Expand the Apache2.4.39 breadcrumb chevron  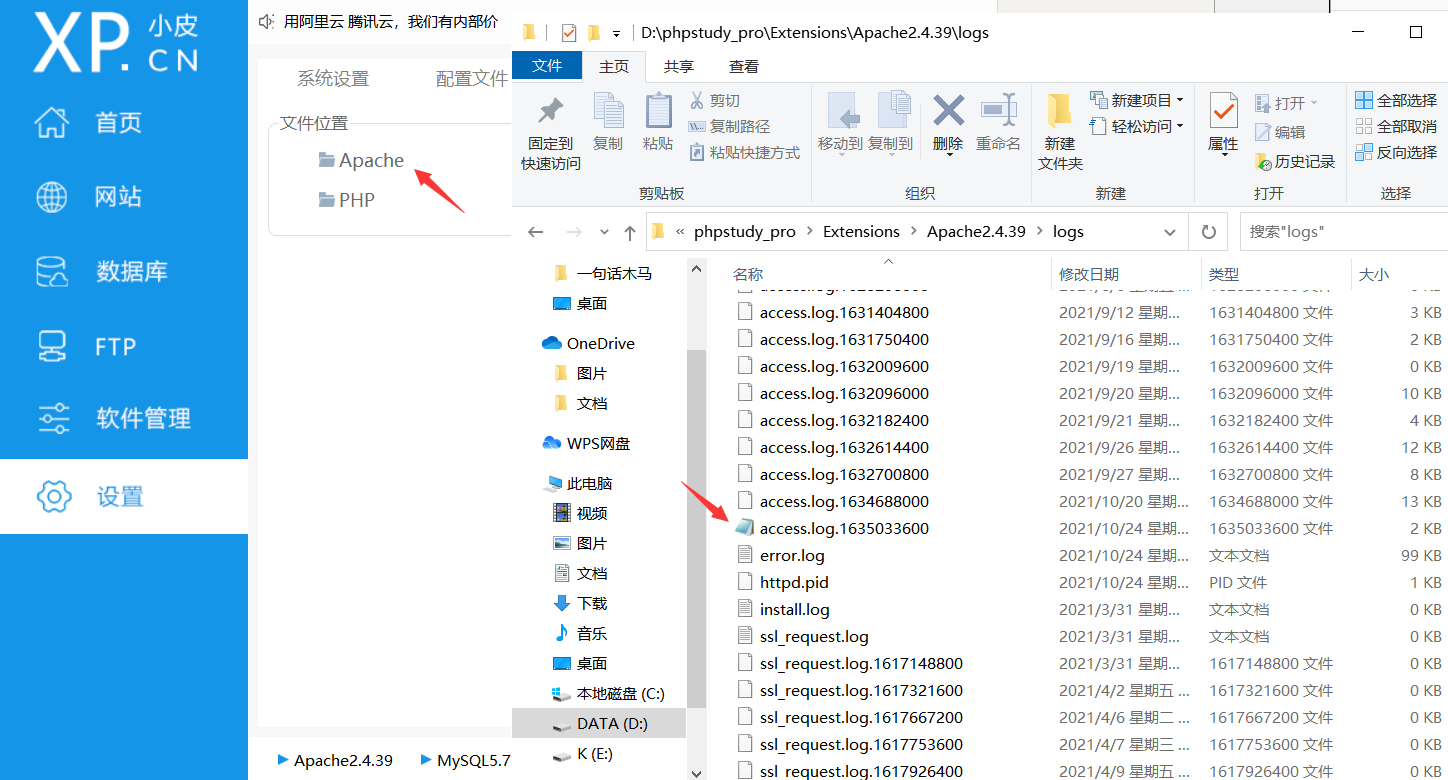tap(1039, 232)
